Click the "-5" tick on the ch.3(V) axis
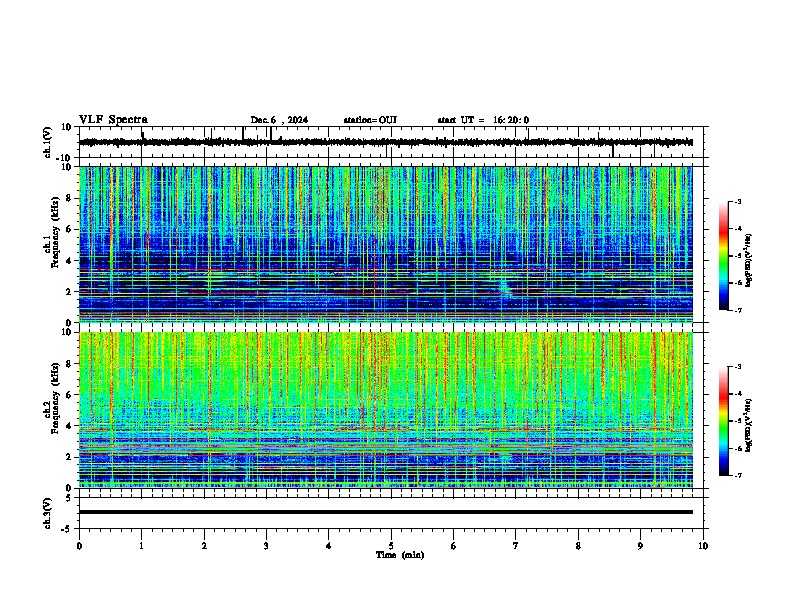Image resolution: width=792 pixels, height=612 pixels. (67, 529)
